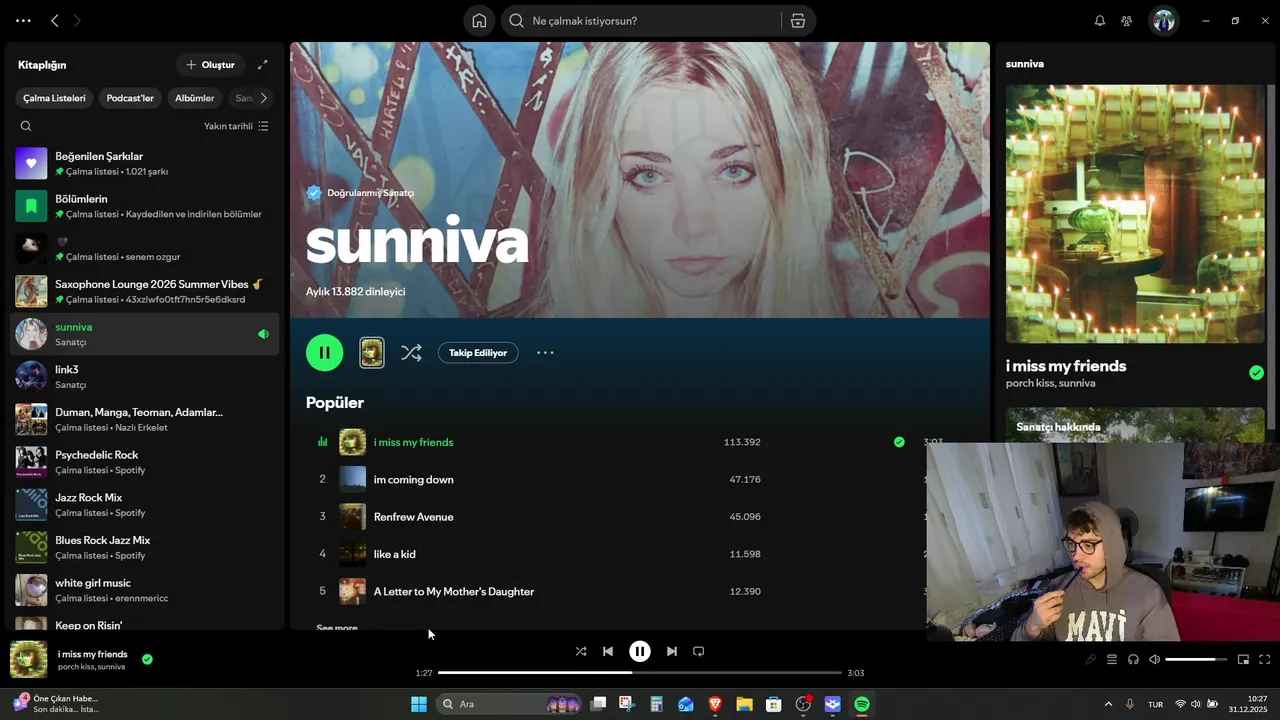Toggle saved checkmark in bottom player bar
Viewport: 1280px width, 720px height.
(147, 659)
